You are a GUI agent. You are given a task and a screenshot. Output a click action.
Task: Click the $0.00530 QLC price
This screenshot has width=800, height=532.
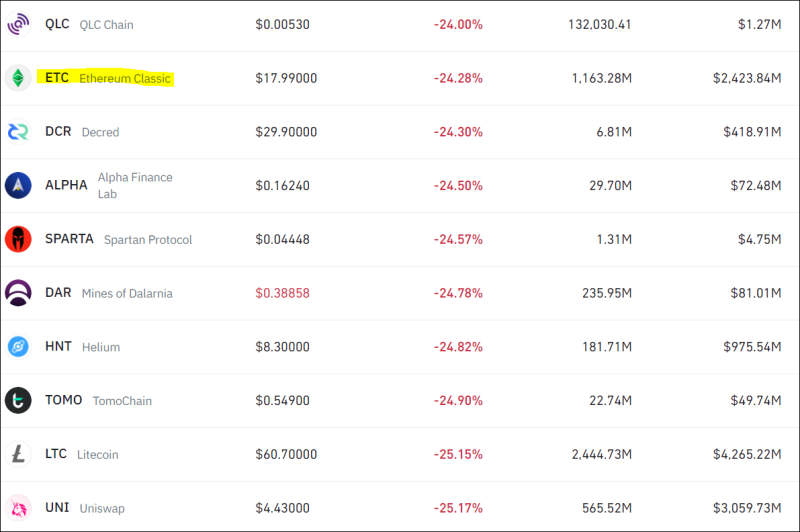pos(283,24)
